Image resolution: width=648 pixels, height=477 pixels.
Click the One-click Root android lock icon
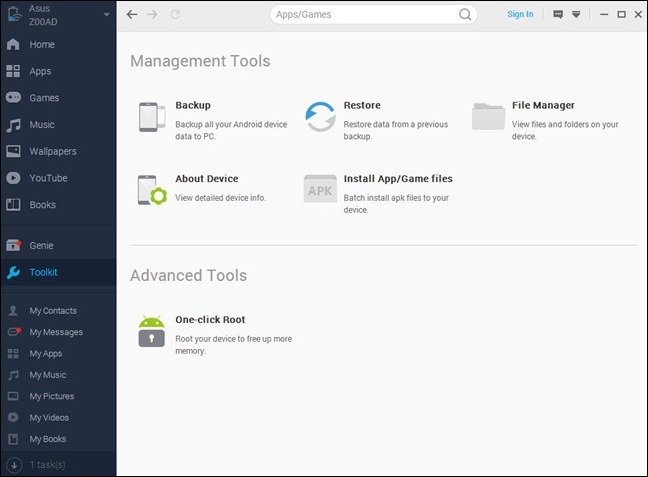[x=152, y=331]
